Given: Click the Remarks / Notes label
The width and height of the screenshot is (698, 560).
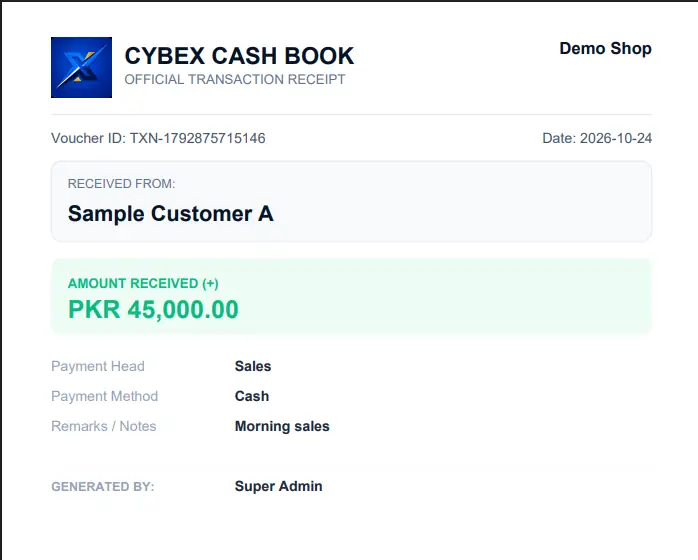Looking at the screenshot, I should [104, 426].
